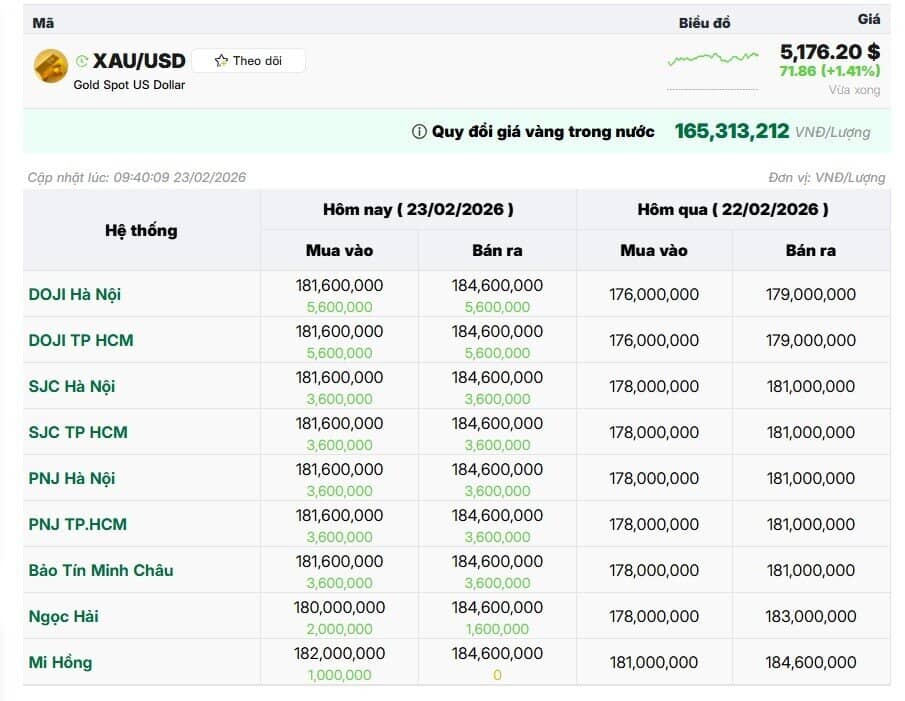Click Bán ra header under Hôm qua
This screenshot has height=701, width=905.
click(811, 250)
